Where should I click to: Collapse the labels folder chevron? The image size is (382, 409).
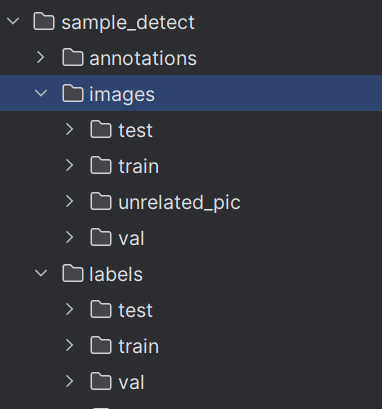pos(41,273)
